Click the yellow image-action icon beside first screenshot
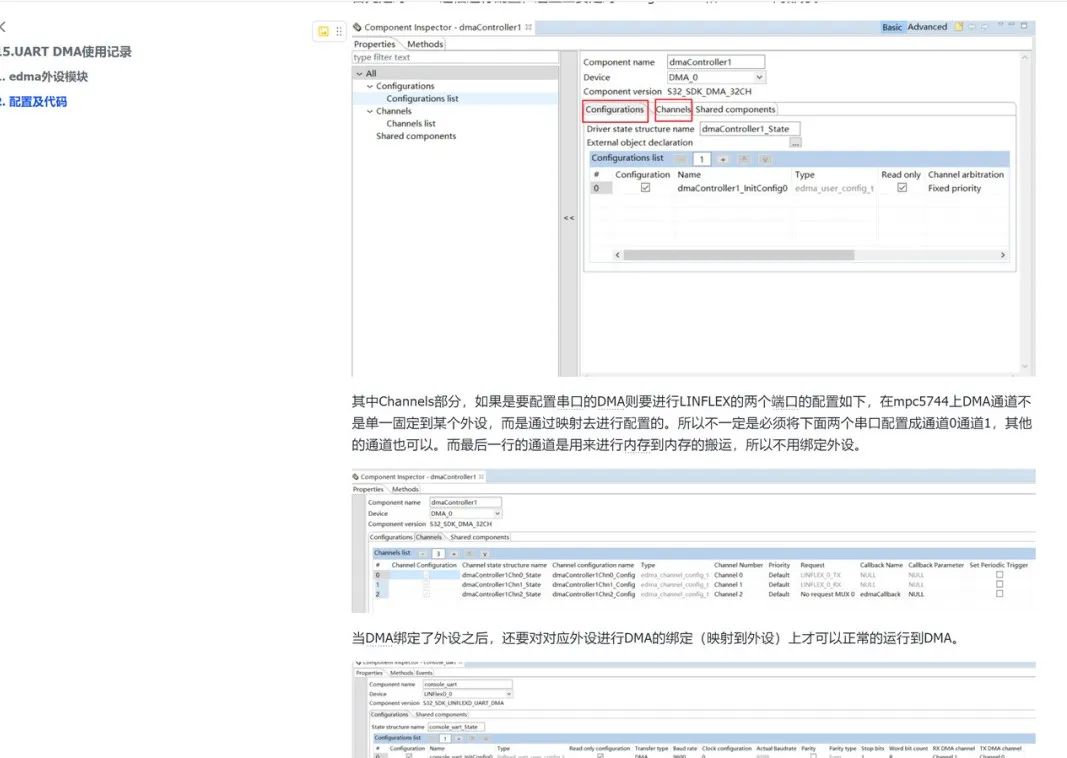This screenshot has height=758, width=1067. pyautogui.click(x=324, y=31)
